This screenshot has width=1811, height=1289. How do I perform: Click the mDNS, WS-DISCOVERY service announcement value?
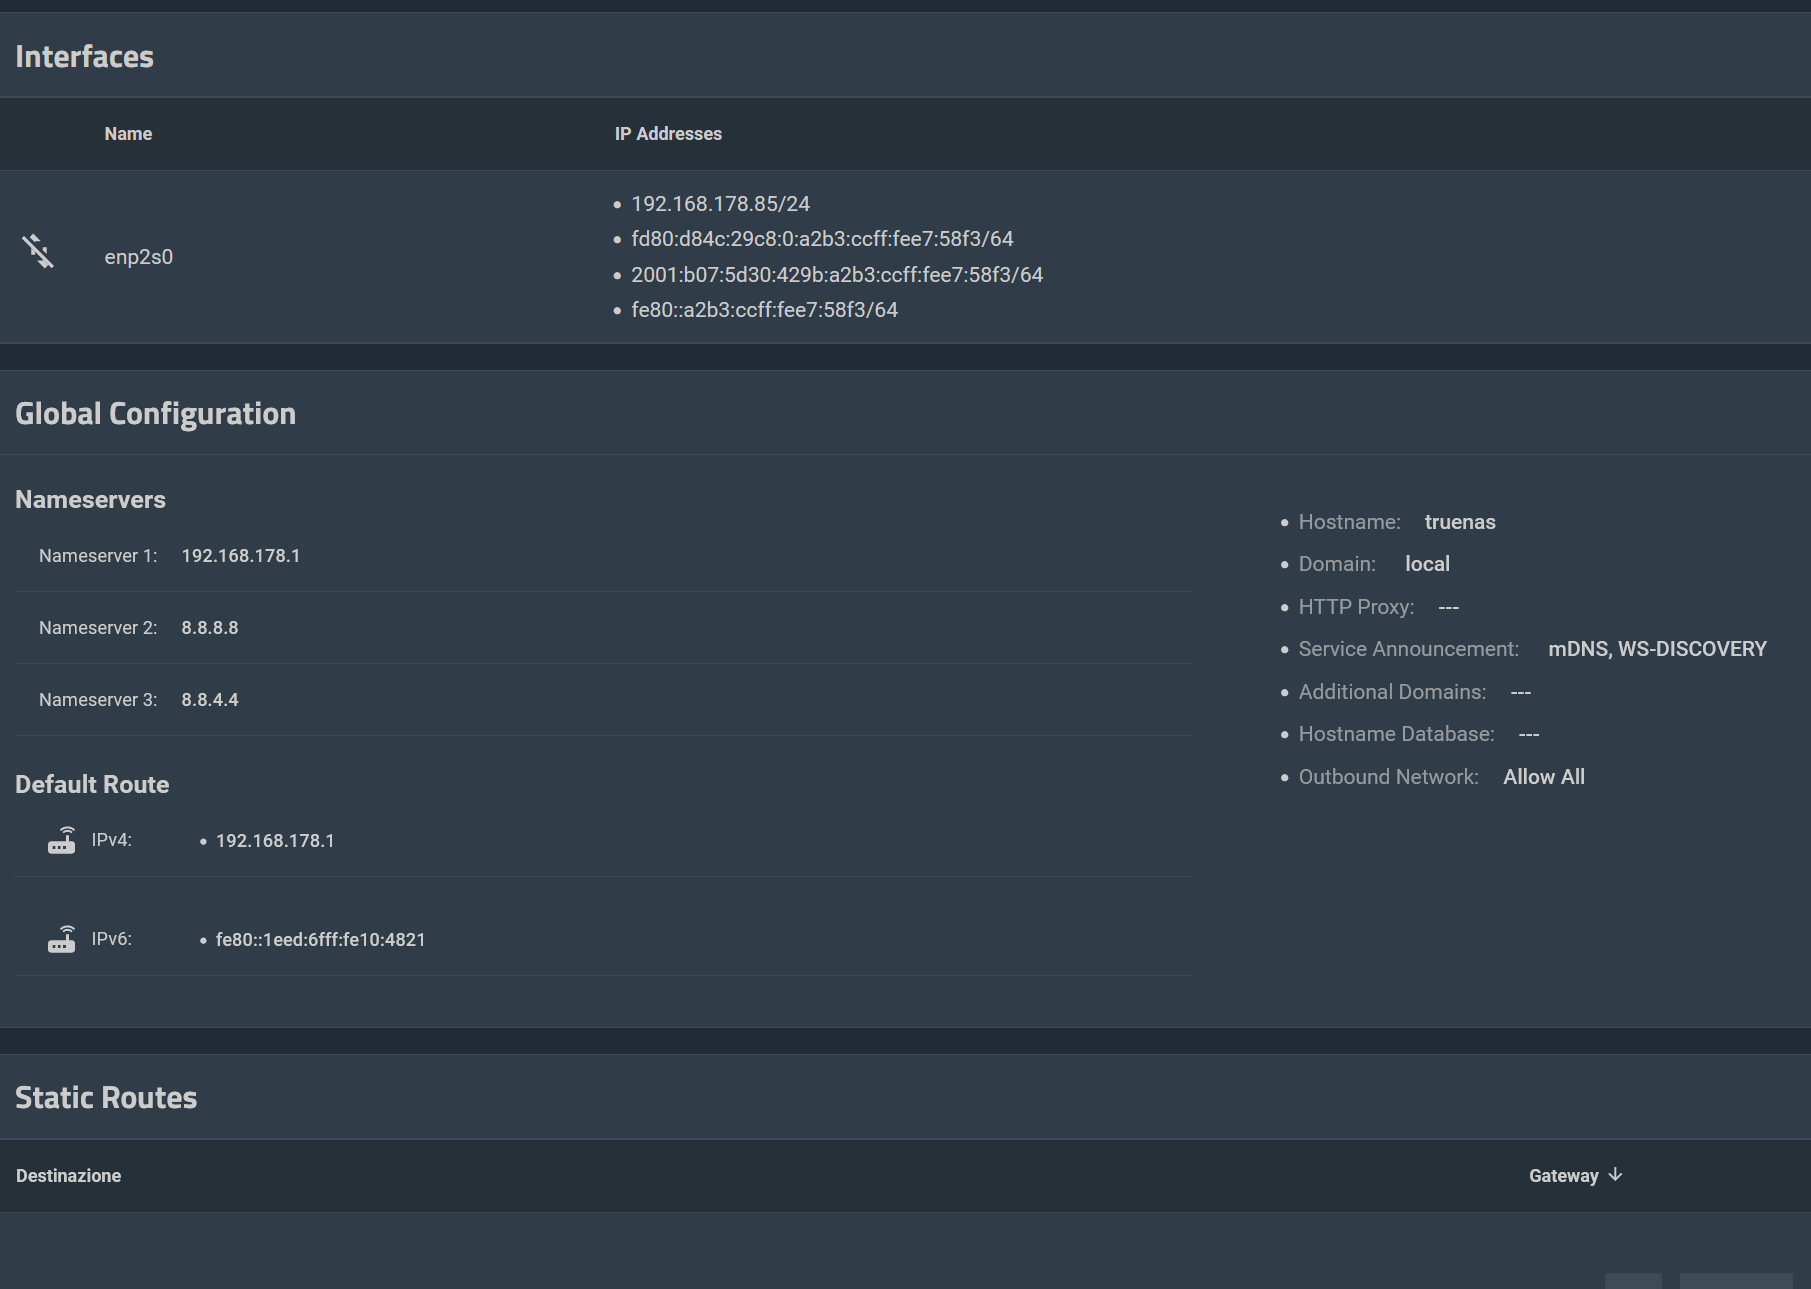pos(1657,649)
